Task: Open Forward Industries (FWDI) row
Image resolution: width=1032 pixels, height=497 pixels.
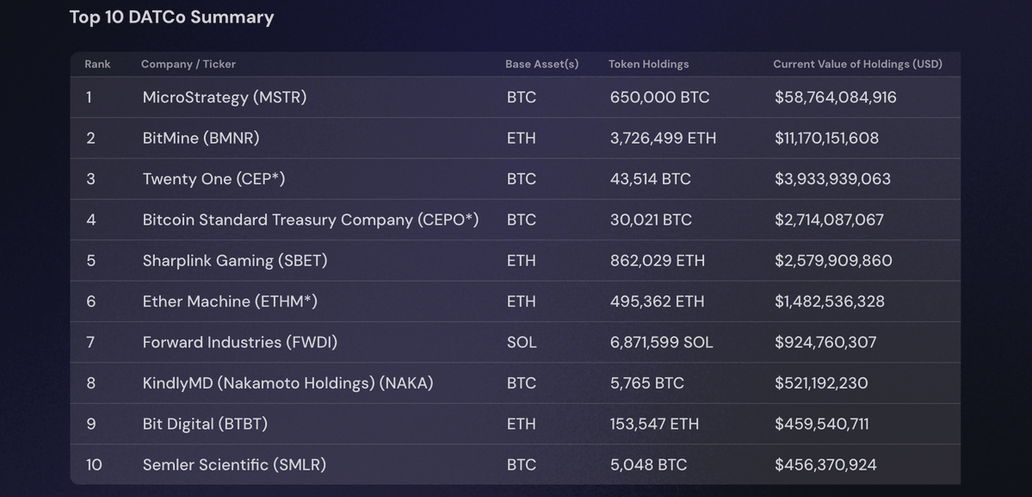Action: (x=239, y=342)
